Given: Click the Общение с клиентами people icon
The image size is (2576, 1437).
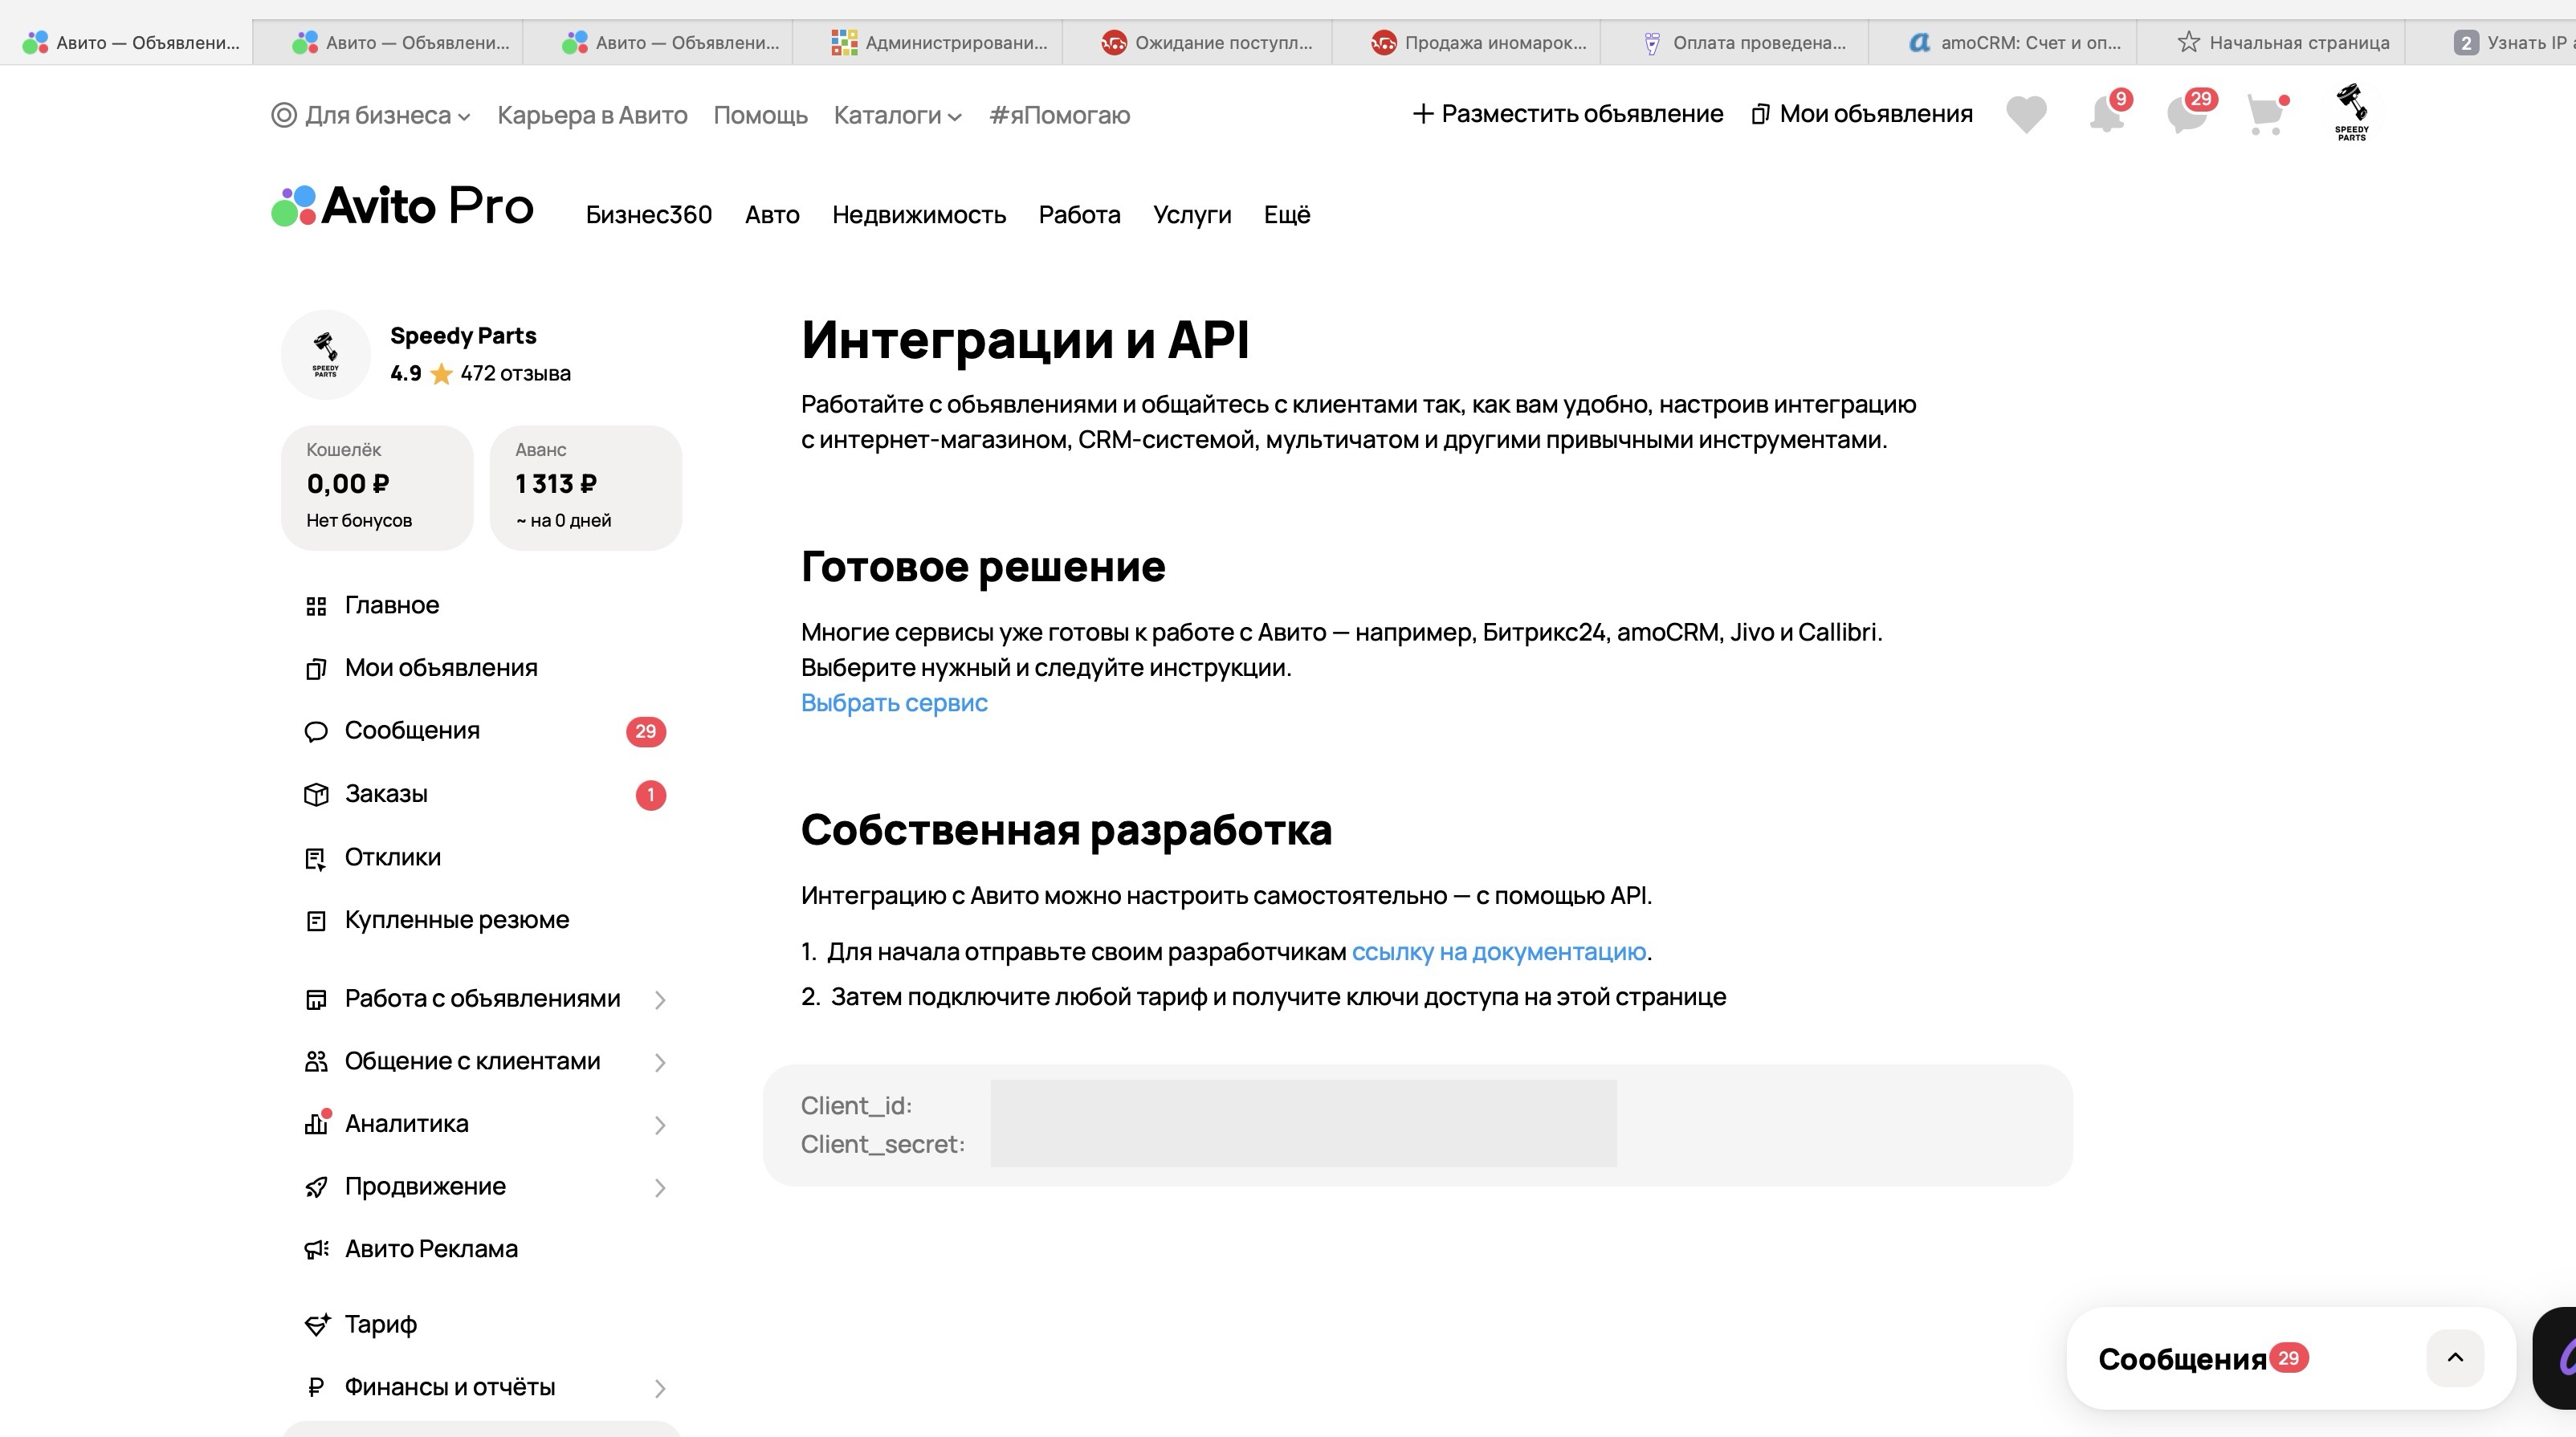Looking at the screenshot, I should [316, 1062].
